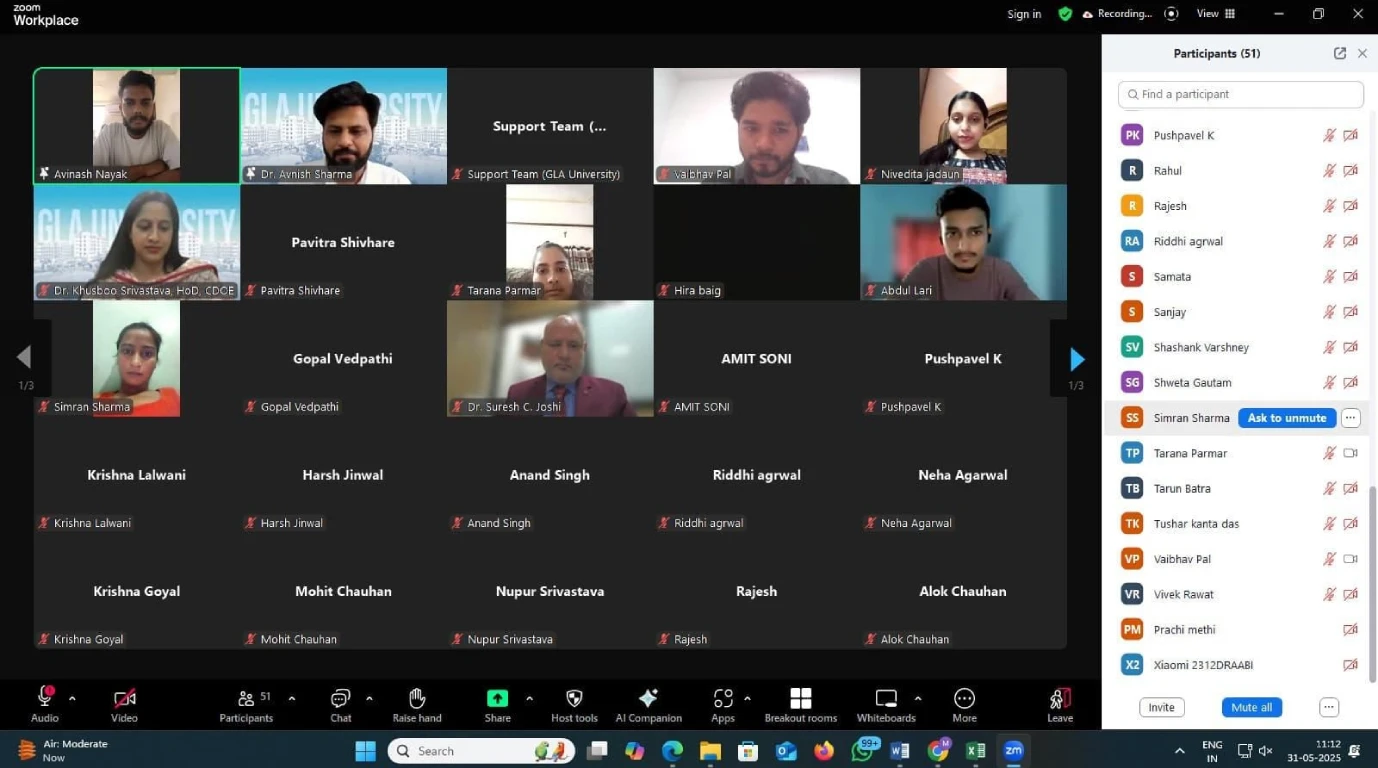Toggle Tarana Parmar's video camera icon
Screen dimensions: 1378x768
(x=1350, y=453)
